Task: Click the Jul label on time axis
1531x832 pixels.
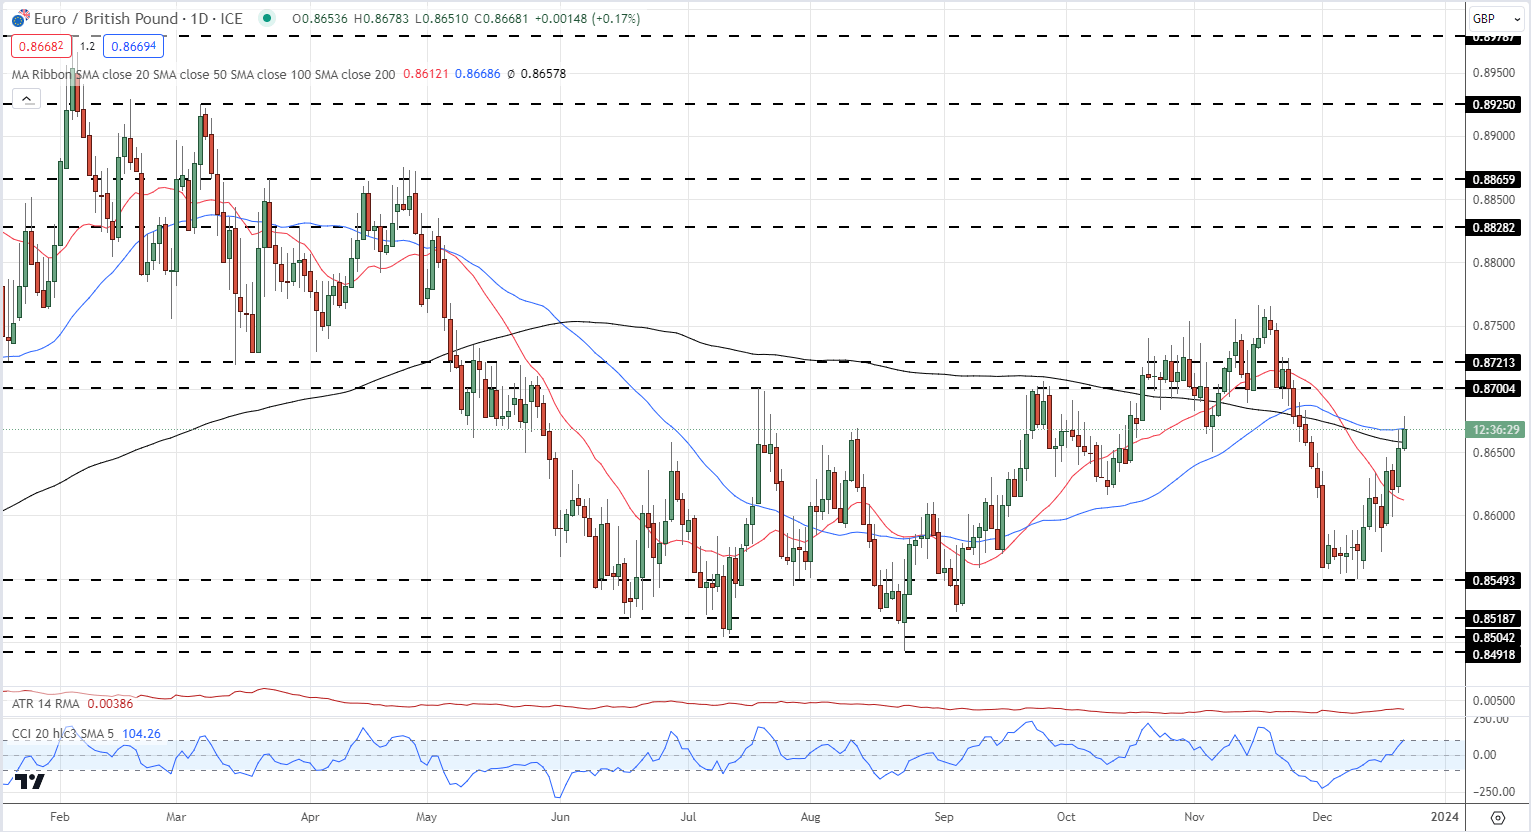Action: 689,817
